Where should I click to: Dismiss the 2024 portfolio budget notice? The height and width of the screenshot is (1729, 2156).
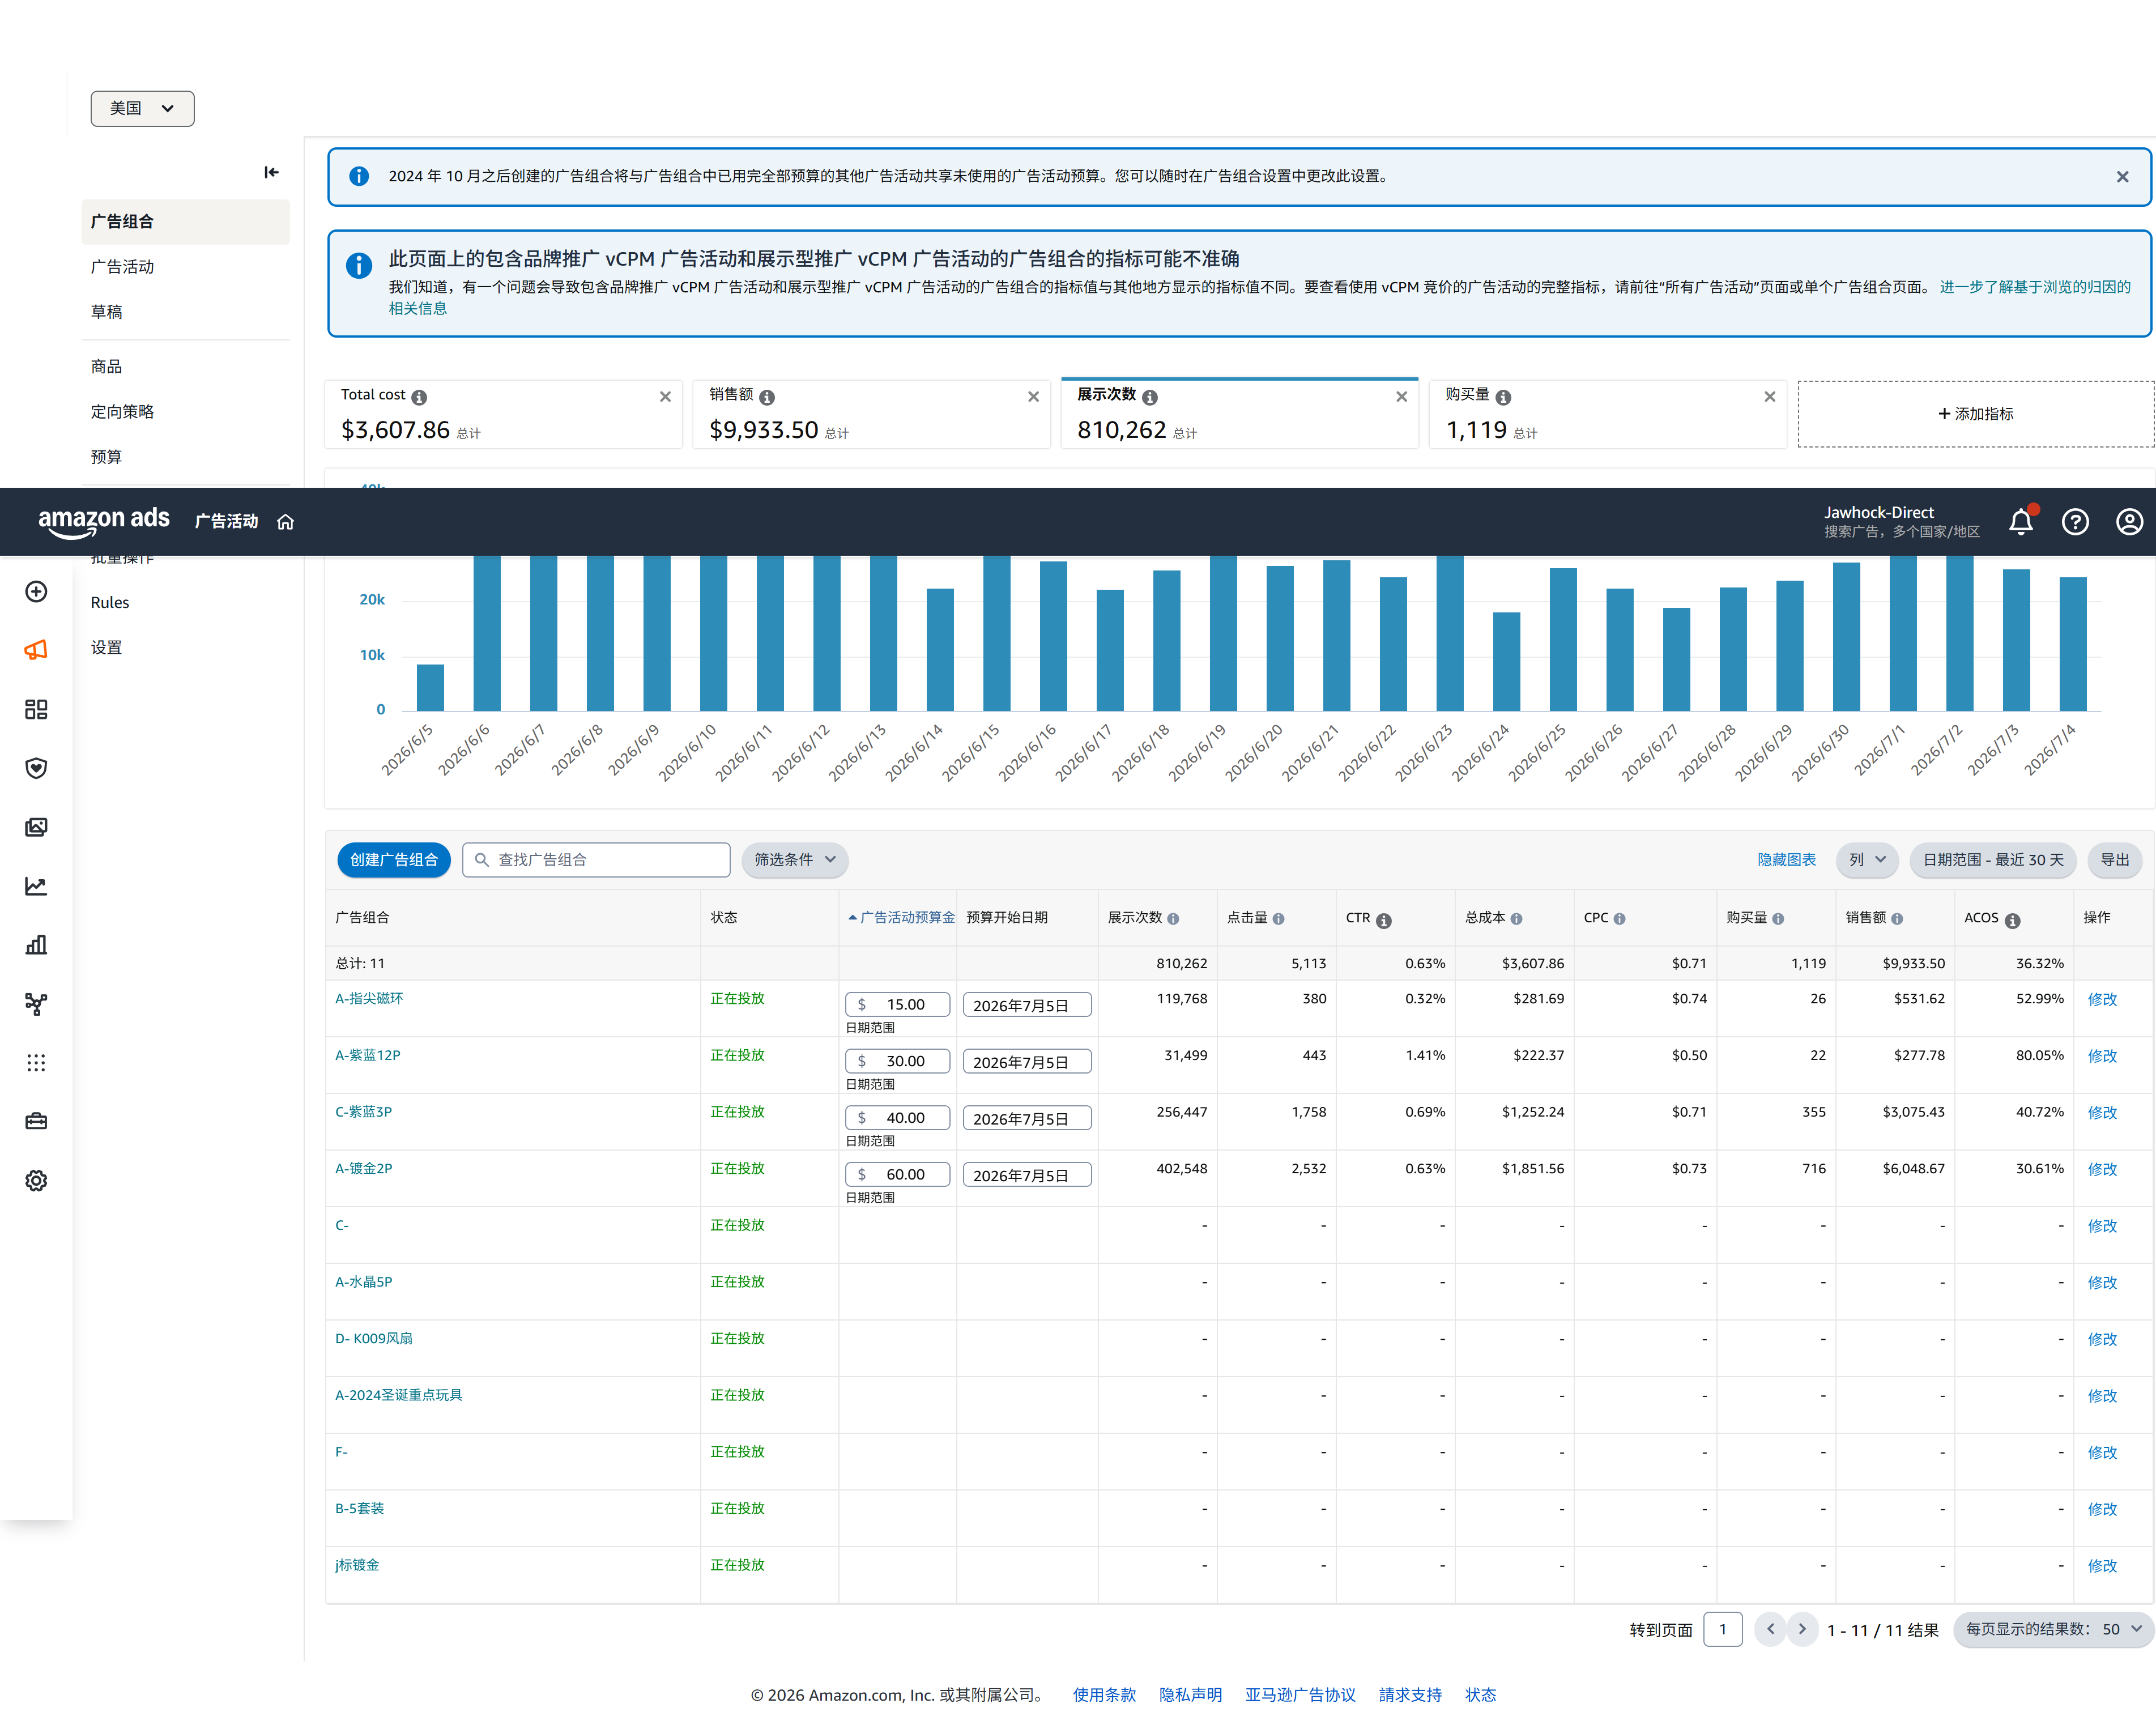(2122, 176)
